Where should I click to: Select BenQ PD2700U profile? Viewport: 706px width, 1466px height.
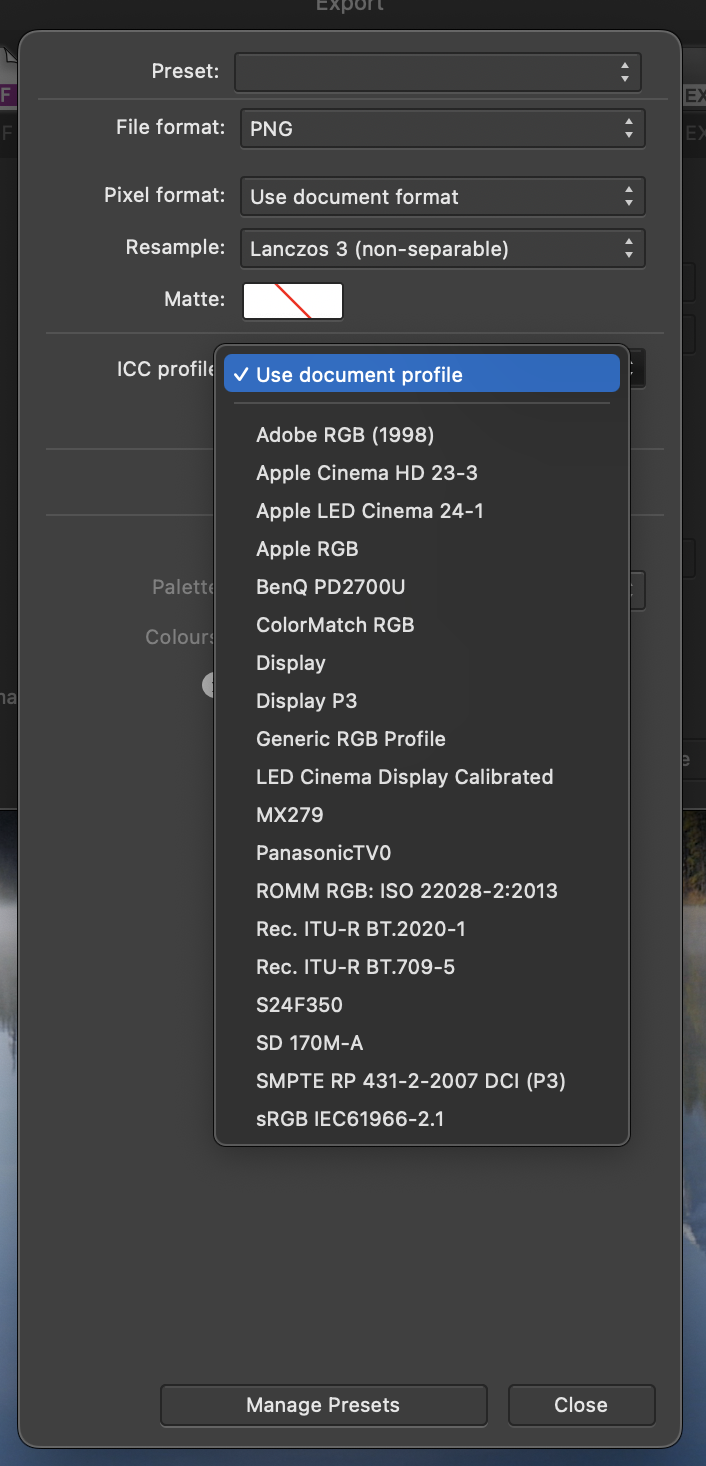point(331,587)
